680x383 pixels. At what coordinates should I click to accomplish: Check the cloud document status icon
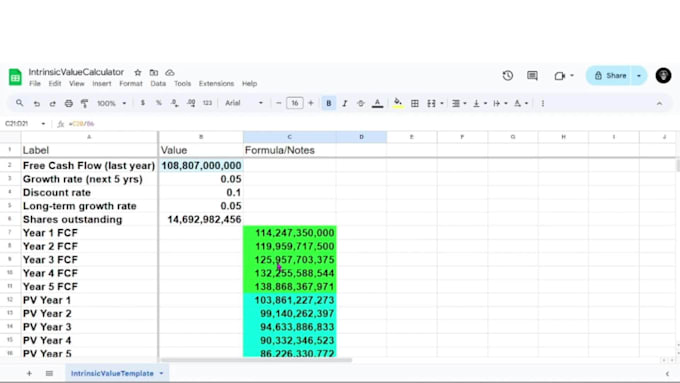tap(170, 72)
